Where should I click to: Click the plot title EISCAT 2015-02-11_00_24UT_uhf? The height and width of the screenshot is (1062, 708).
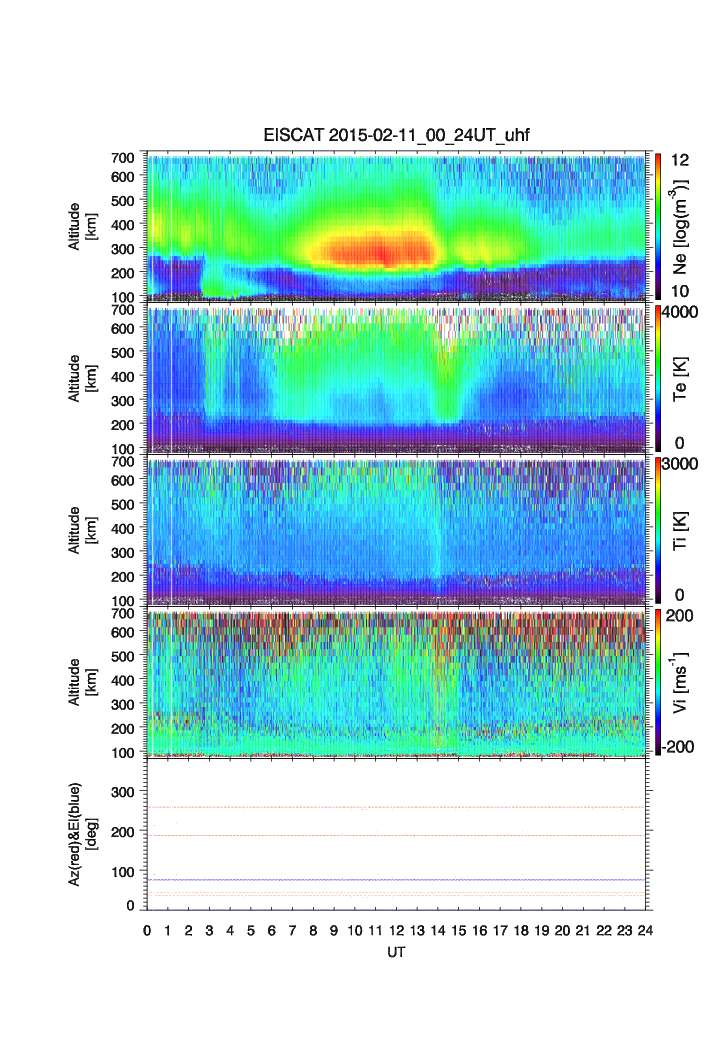(396, 135)
